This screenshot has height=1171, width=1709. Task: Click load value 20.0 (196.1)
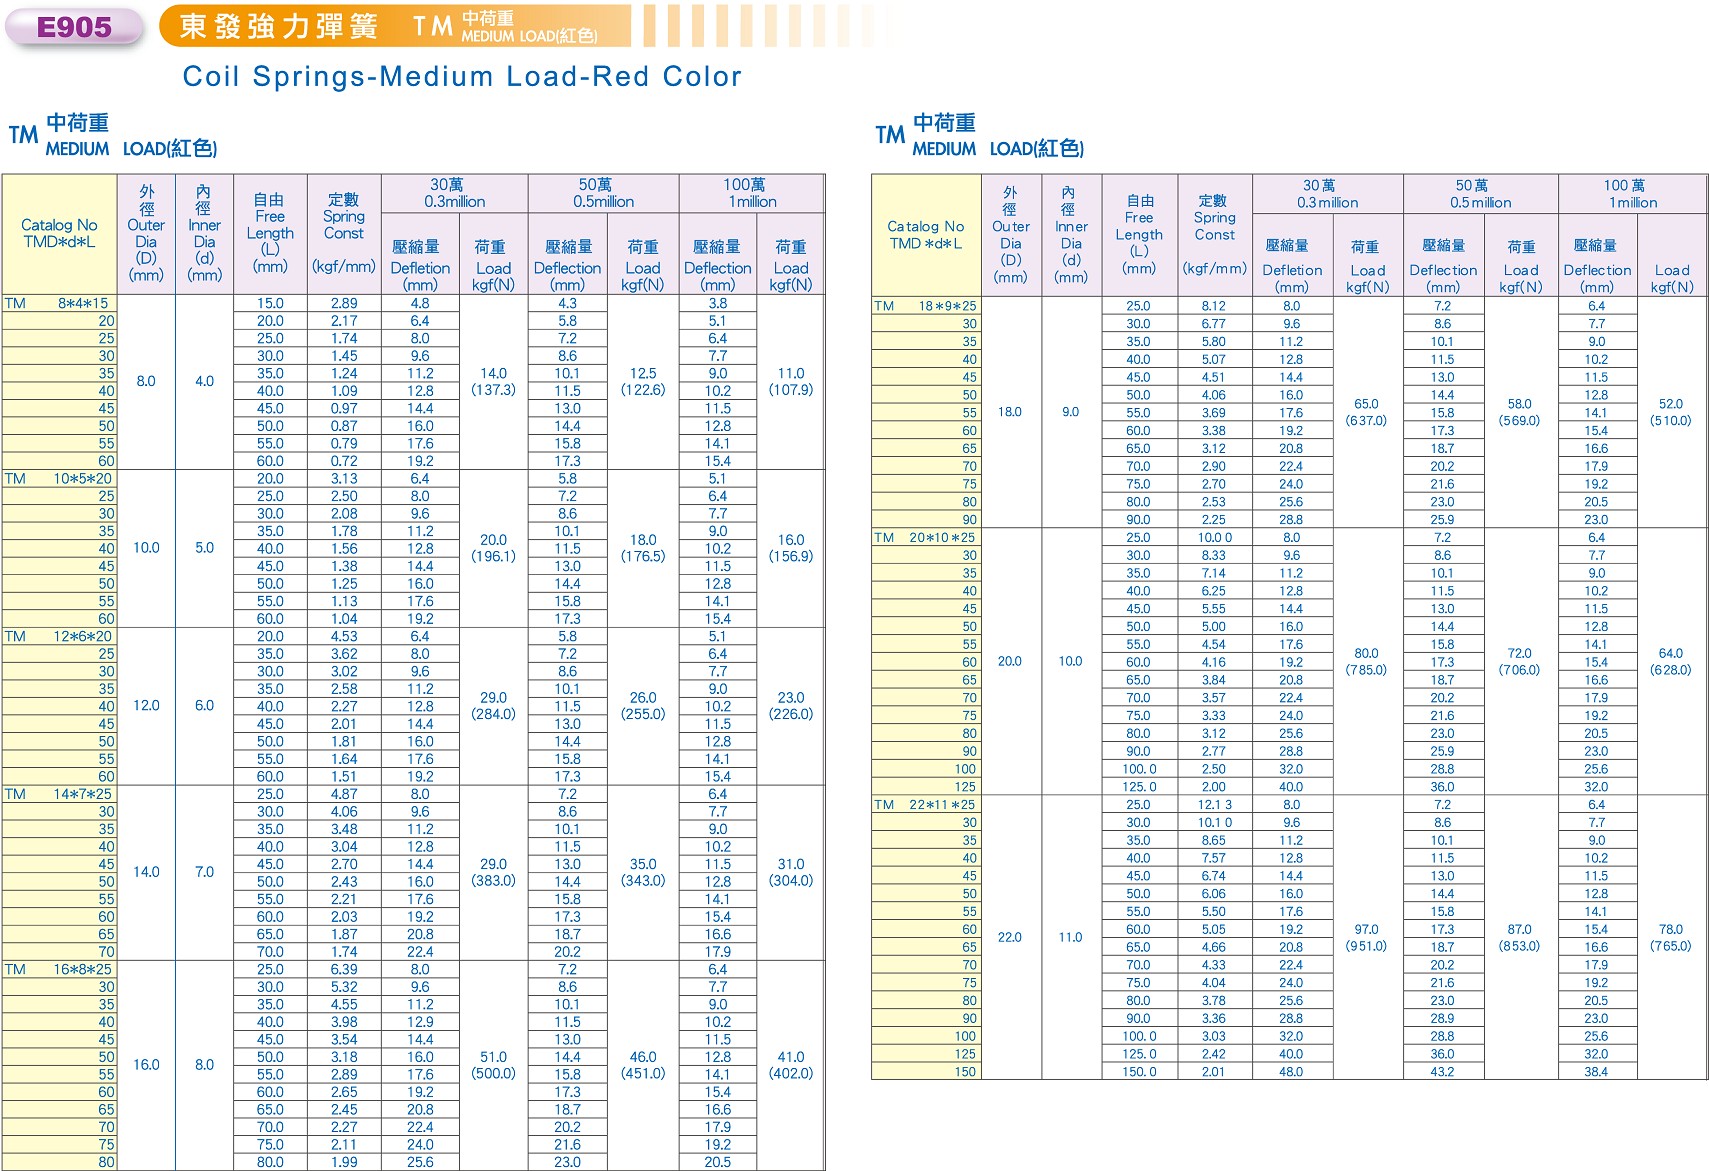pyautogui.click(x=493, y=548)
